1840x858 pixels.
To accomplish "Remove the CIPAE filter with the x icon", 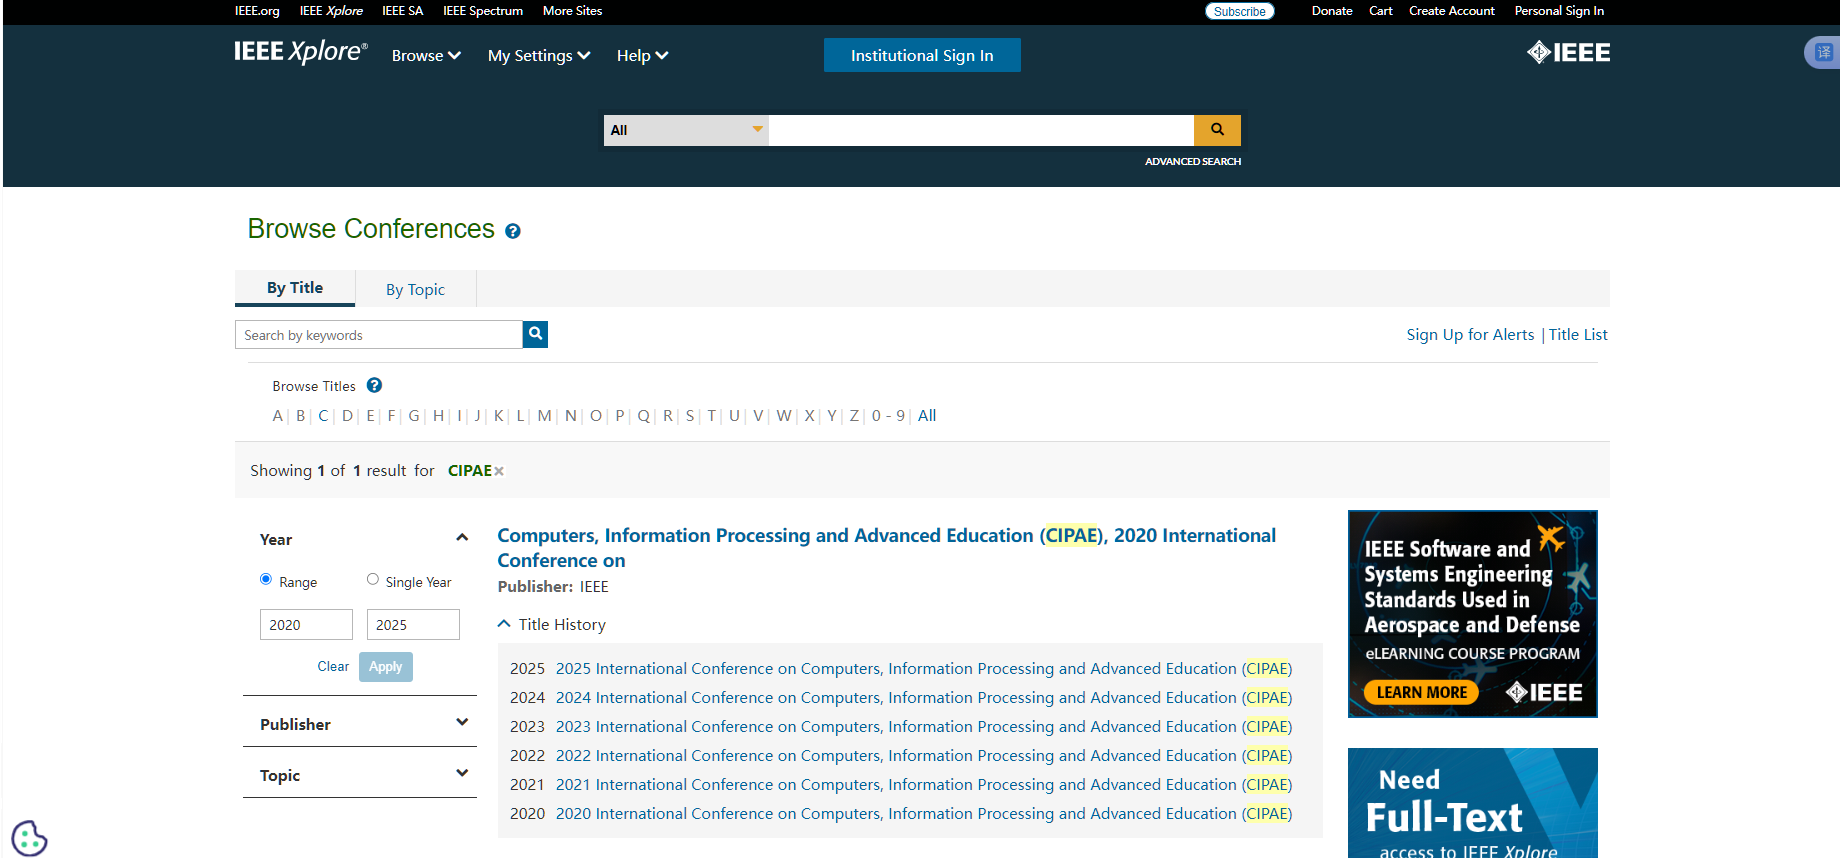I will click(499, 471).
